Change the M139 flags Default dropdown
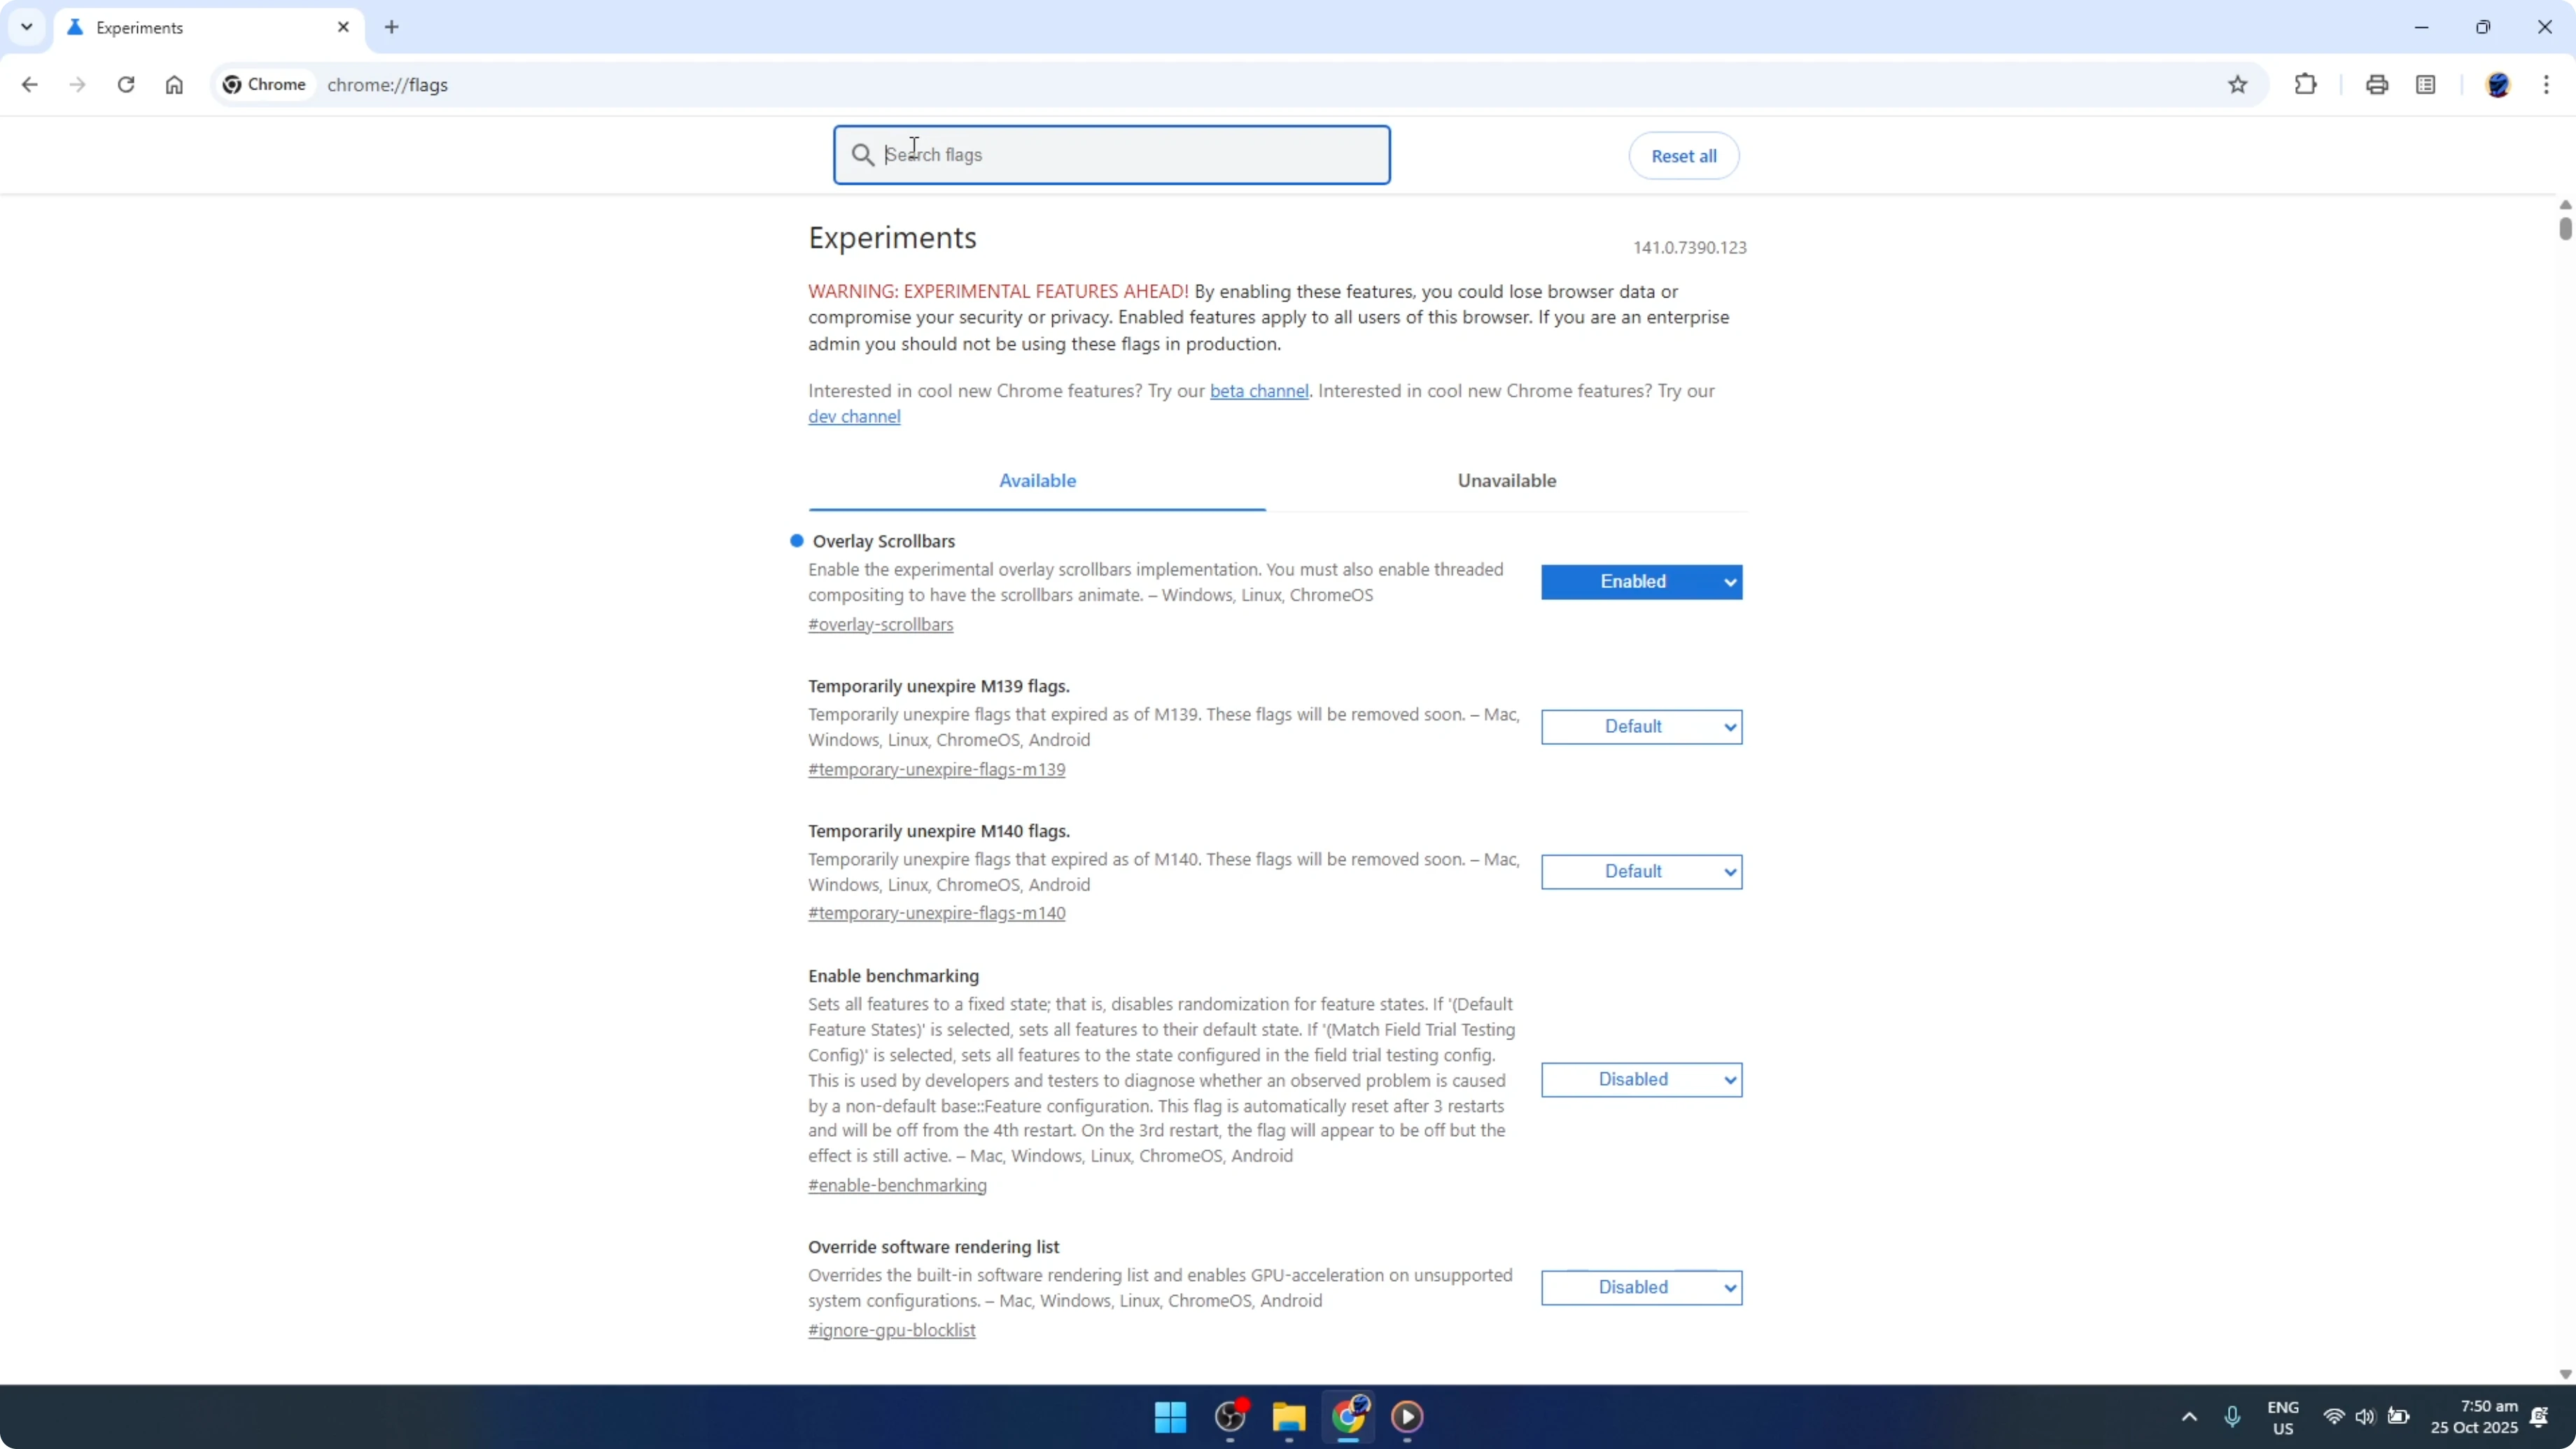2576x1449 pixels. coord(1641,726)
